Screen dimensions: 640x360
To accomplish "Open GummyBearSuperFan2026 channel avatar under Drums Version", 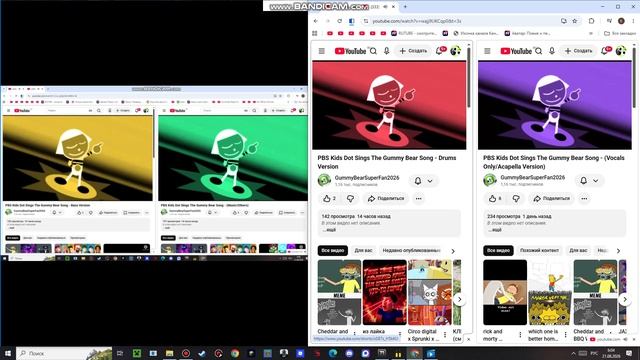I will tap(324, 180).
